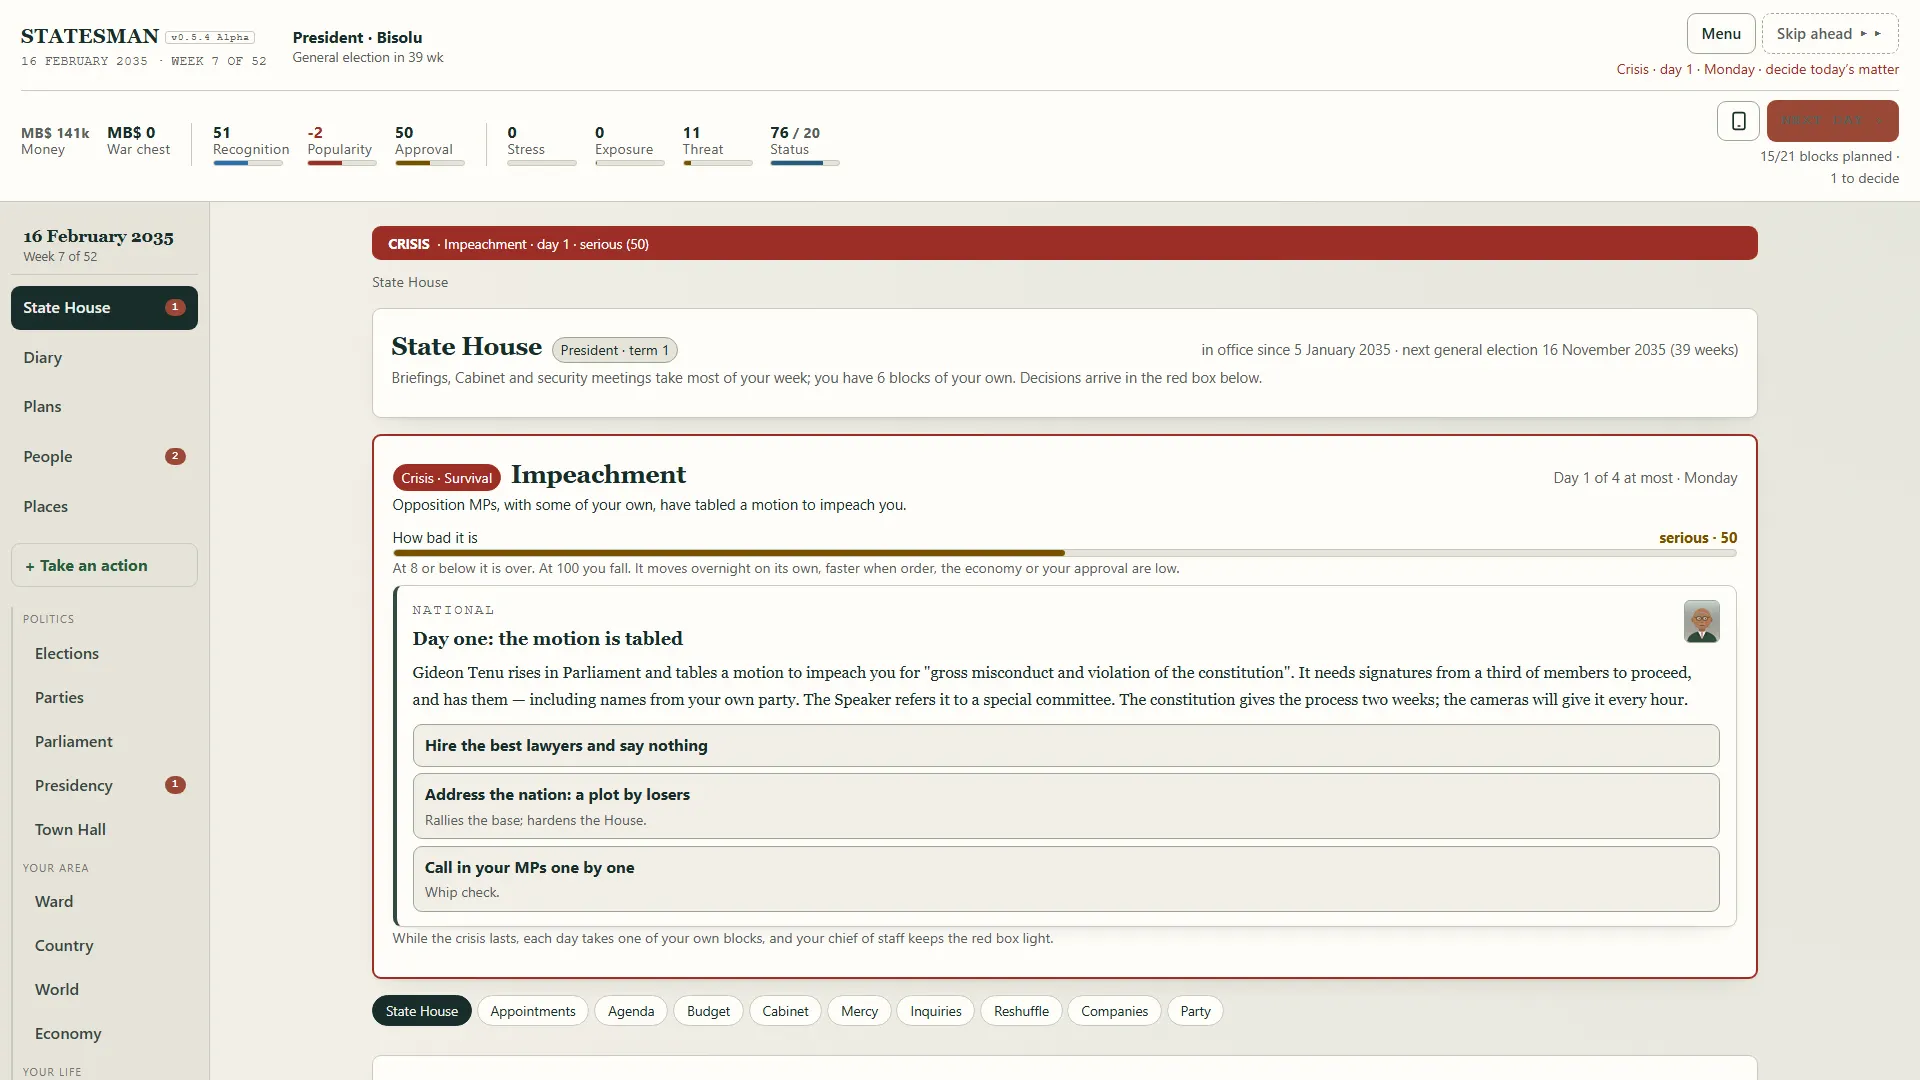Viewport: 1920px width, 1080px height.
Task: Click Skip ahead
Action: pyautogui.click(x=1829, y=34)
